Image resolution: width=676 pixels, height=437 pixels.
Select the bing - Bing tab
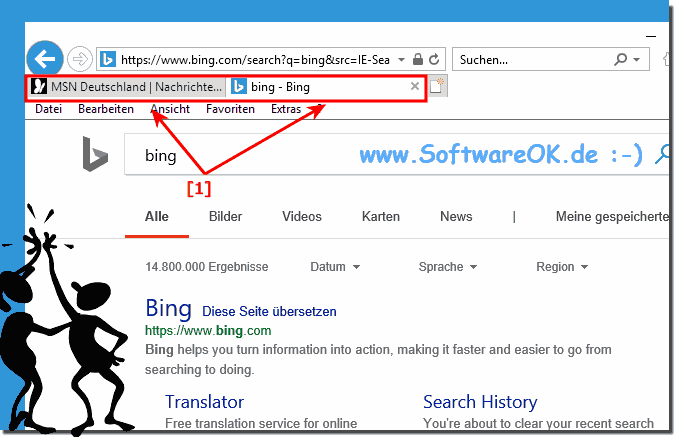[326, 87]
